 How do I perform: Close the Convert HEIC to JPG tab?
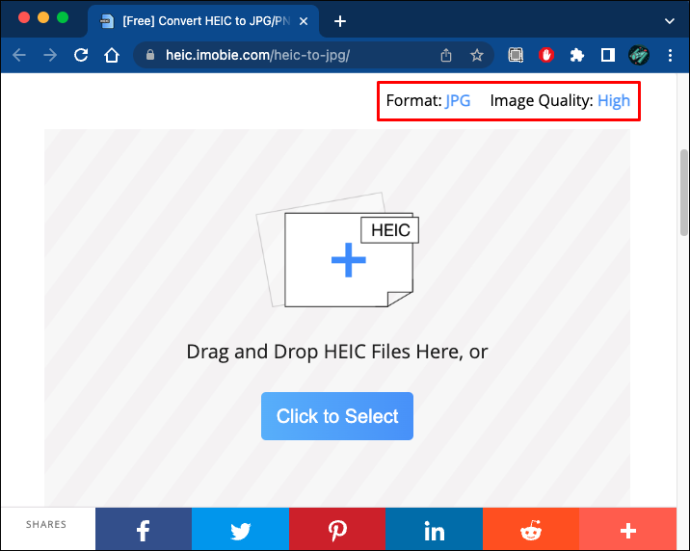(304, 21)
